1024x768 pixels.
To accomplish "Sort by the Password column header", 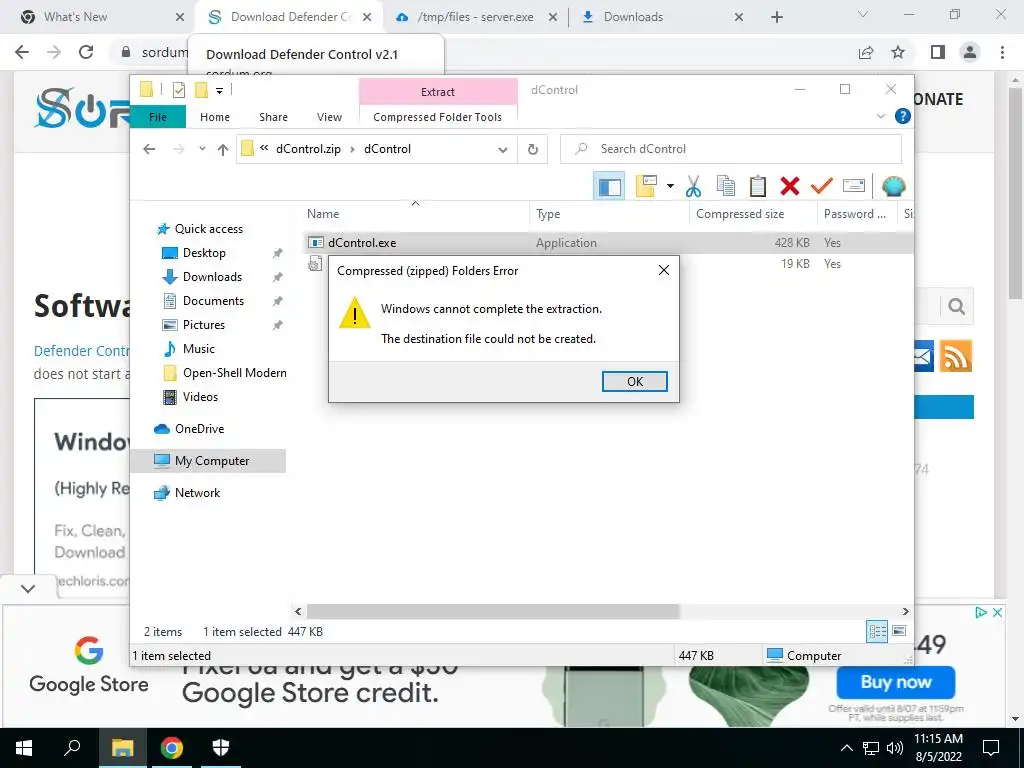I will pyautogui.click(x=855, y=214).
